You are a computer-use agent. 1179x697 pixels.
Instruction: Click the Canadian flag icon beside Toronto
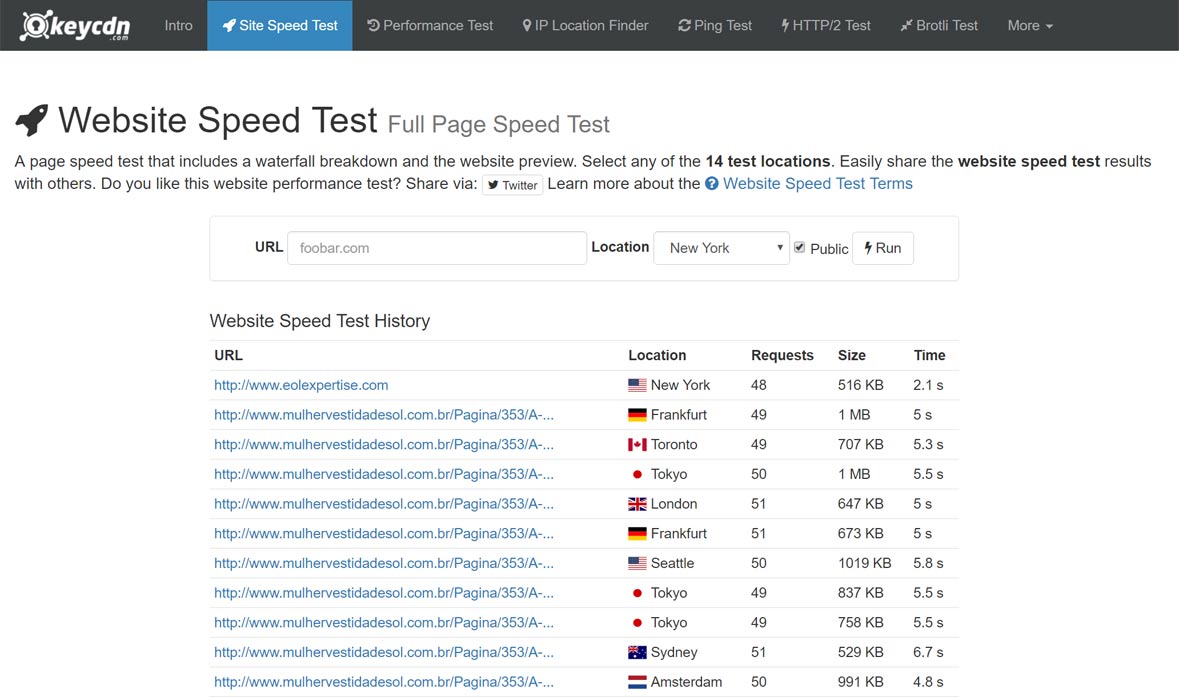coord(637,445)
